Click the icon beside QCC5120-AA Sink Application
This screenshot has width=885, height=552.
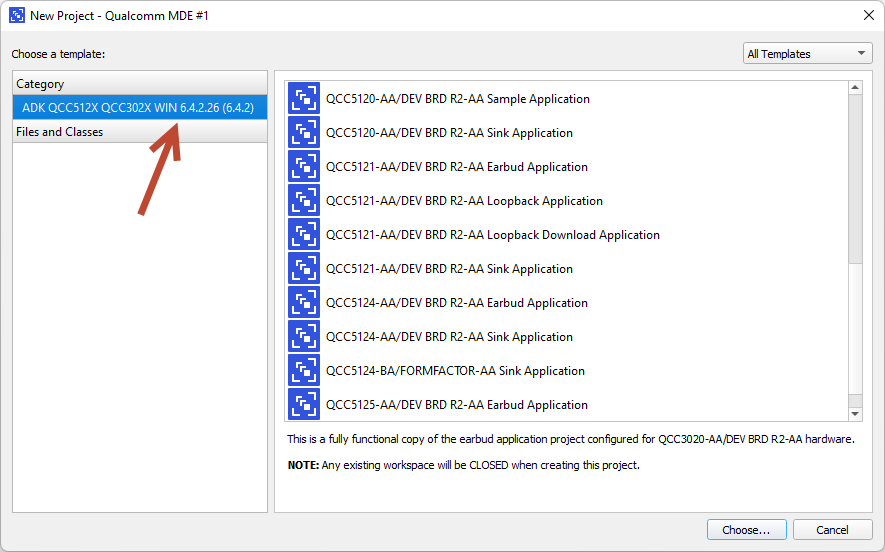point(304,133)
